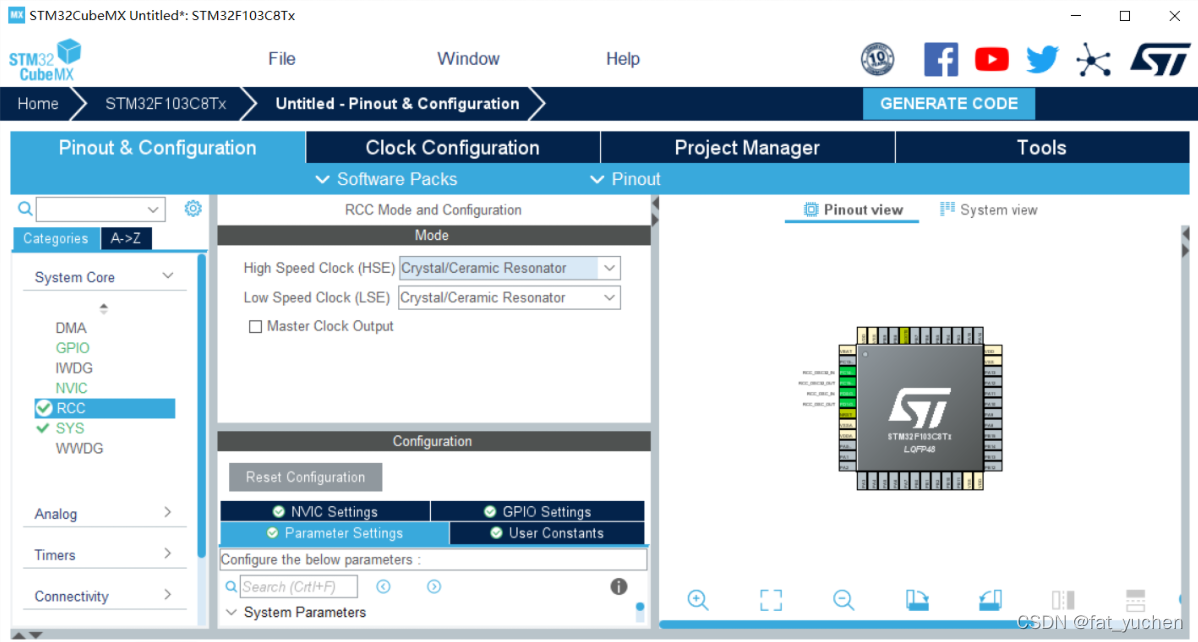The image size is (1198, 642).
Task: Click the search magnifier in the left panel
Action: tap(25, 209)
